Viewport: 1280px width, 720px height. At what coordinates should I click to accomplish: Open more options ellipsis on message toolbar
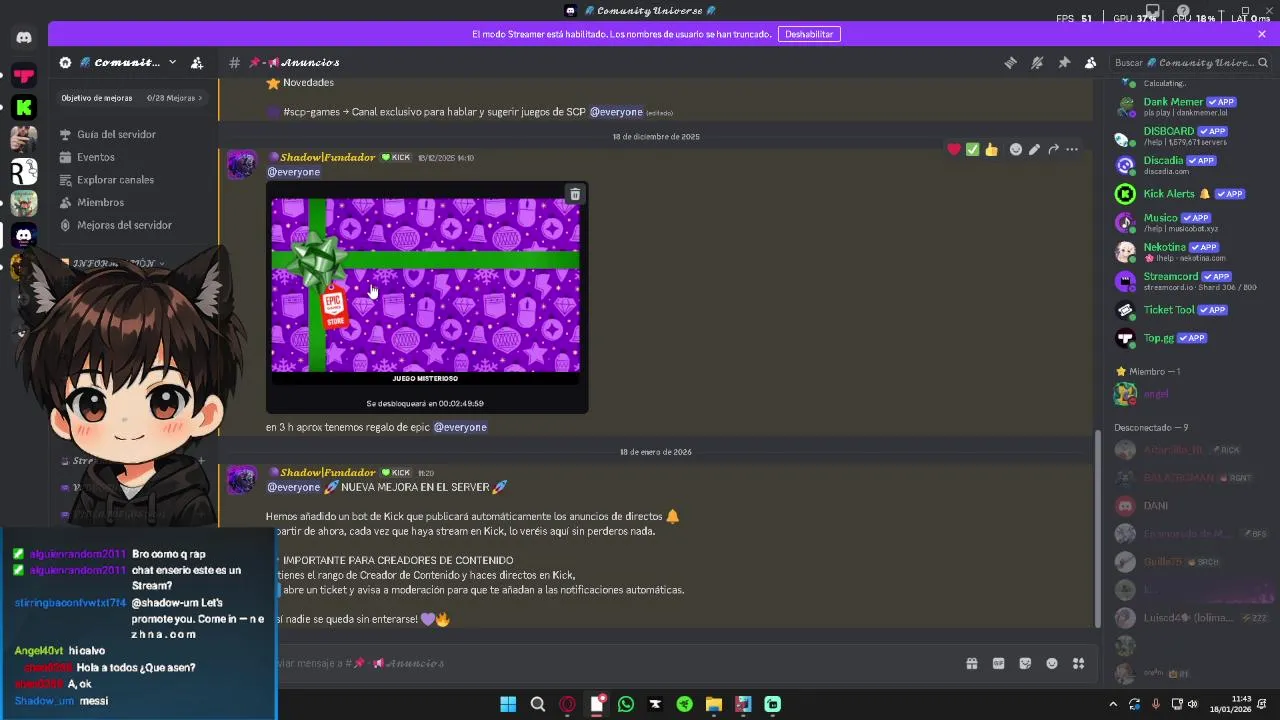point(1072,149)
